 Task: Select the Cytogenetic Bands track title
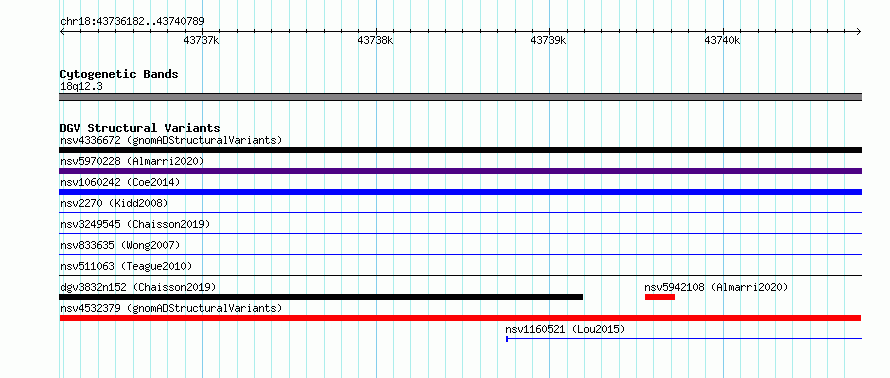pyautogui.click(x=119, y=74)
